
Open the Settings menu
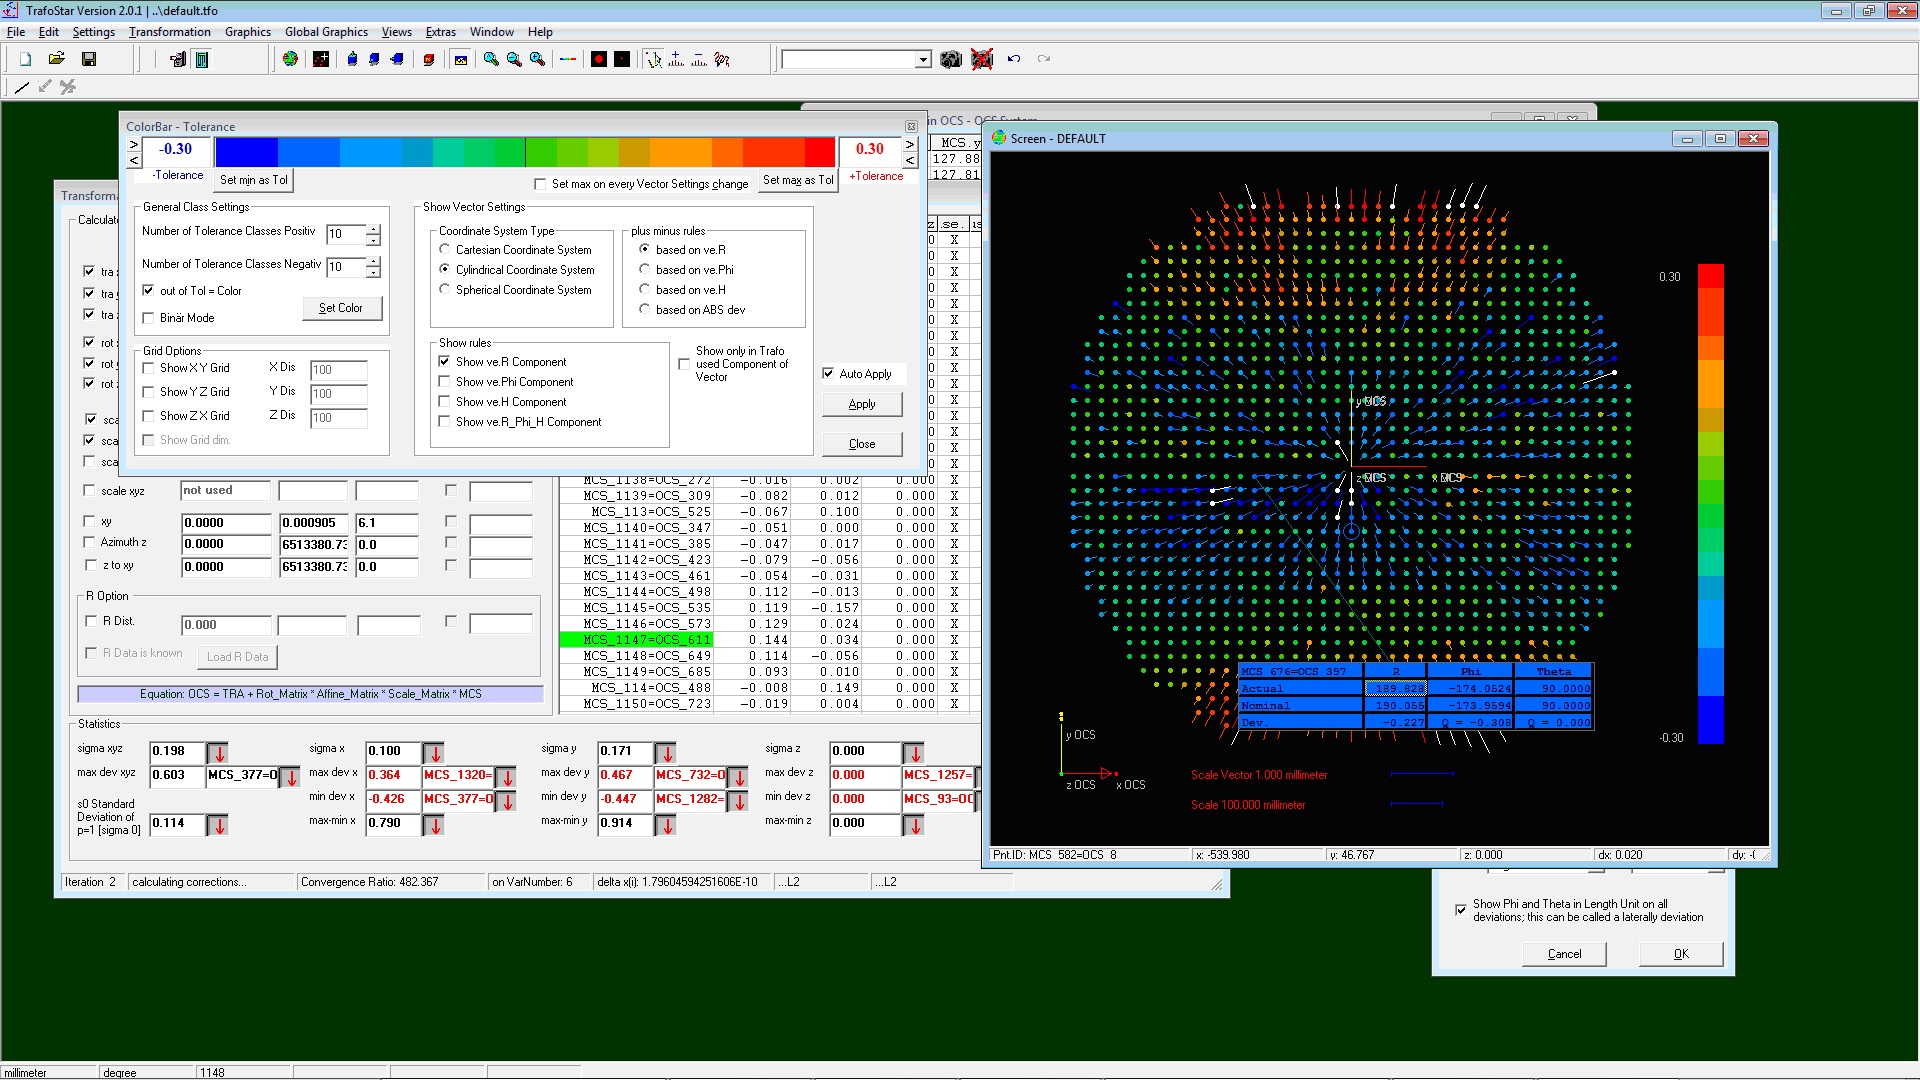point(94,32)
